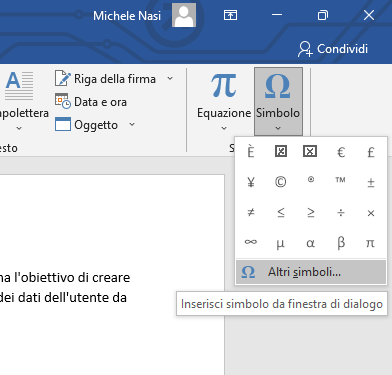
Task: Insert the pound £ symbol
Action: [371, 152]
